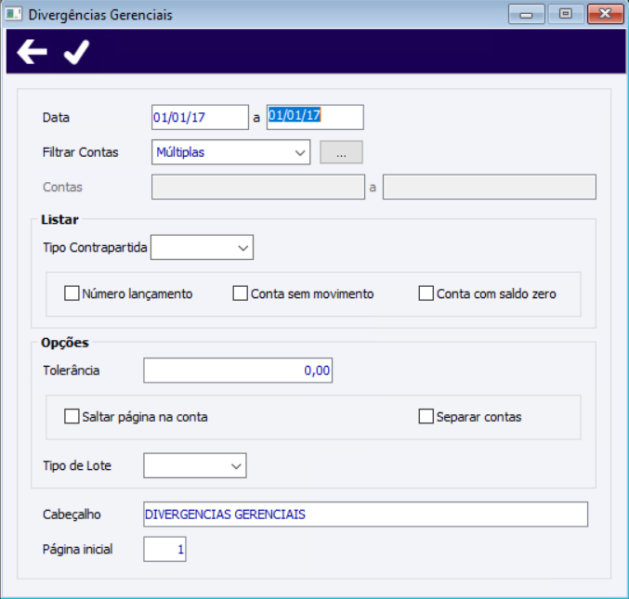The width and height of the screenshot is (629, 599).
Task: Close the Divergências Gerenciais window
Action: click(x=605, y=14)
